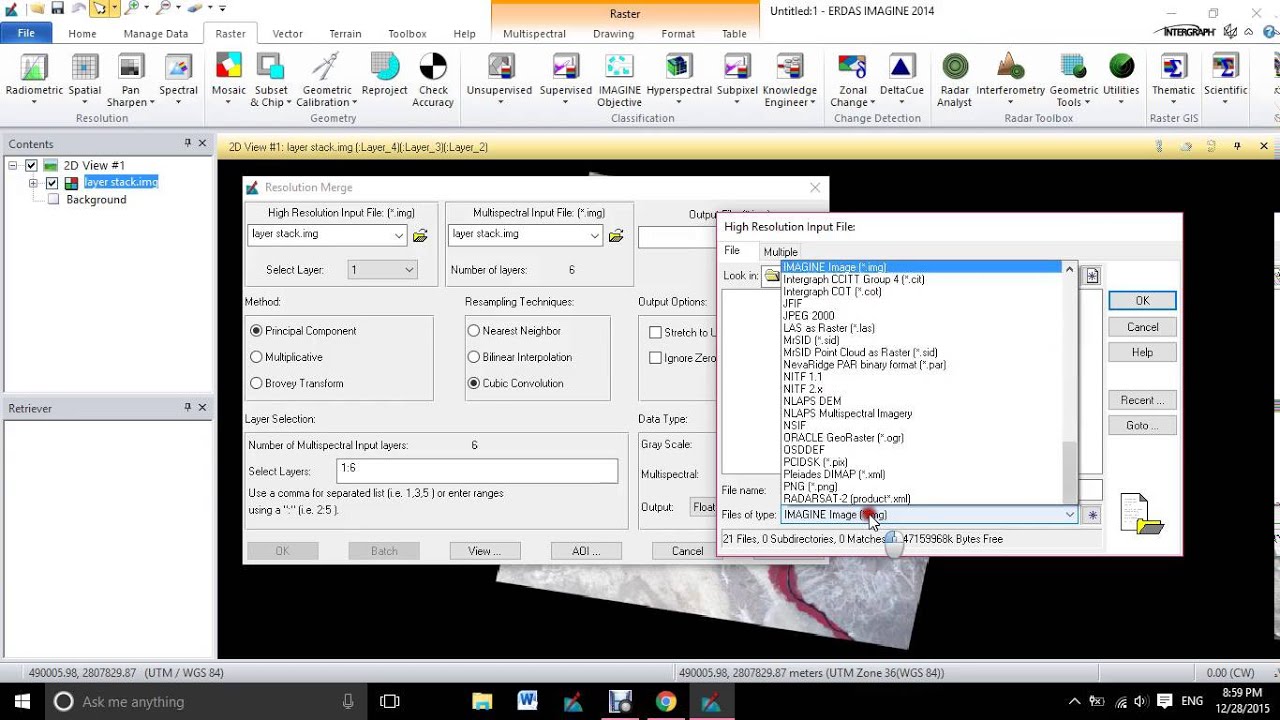This screenshot has width=1280, height=720.
Task: Open Subset & Chip menu
Action: [271, 80]
